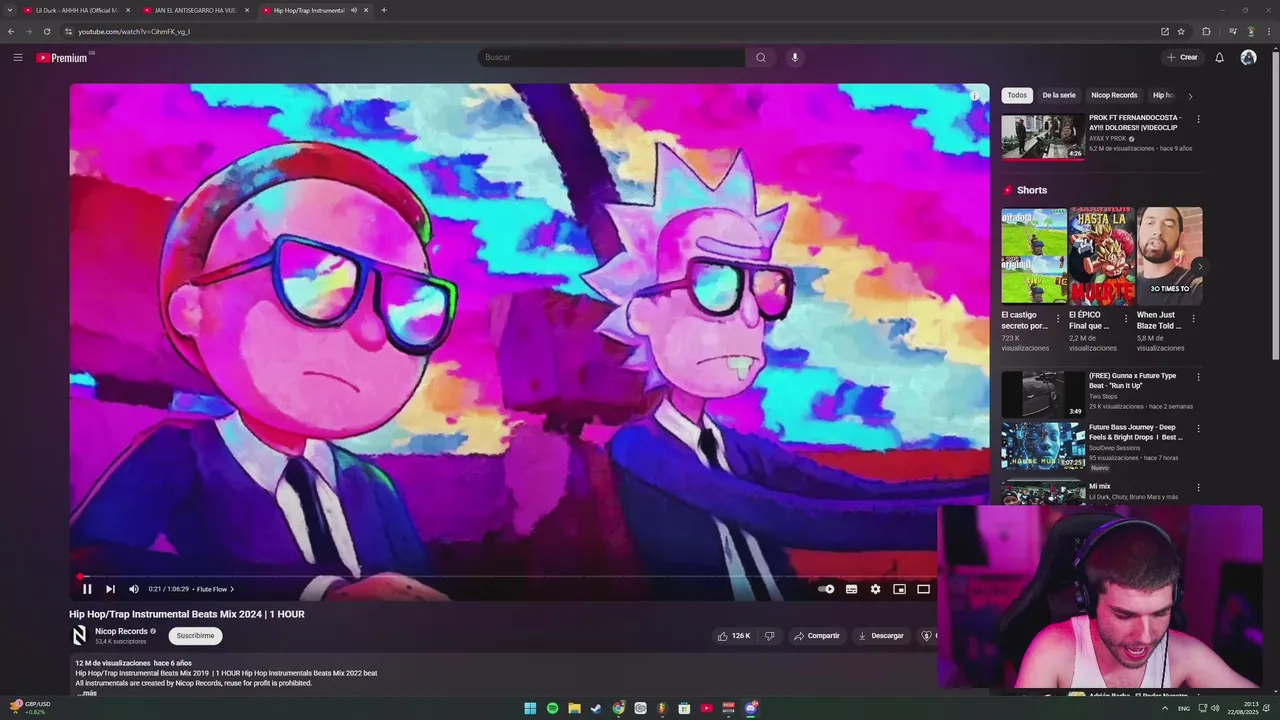Open PROK FT FERNANDOCOSTA video thumbnail
Screen dimensions: 1280x720
point(1043,137)
